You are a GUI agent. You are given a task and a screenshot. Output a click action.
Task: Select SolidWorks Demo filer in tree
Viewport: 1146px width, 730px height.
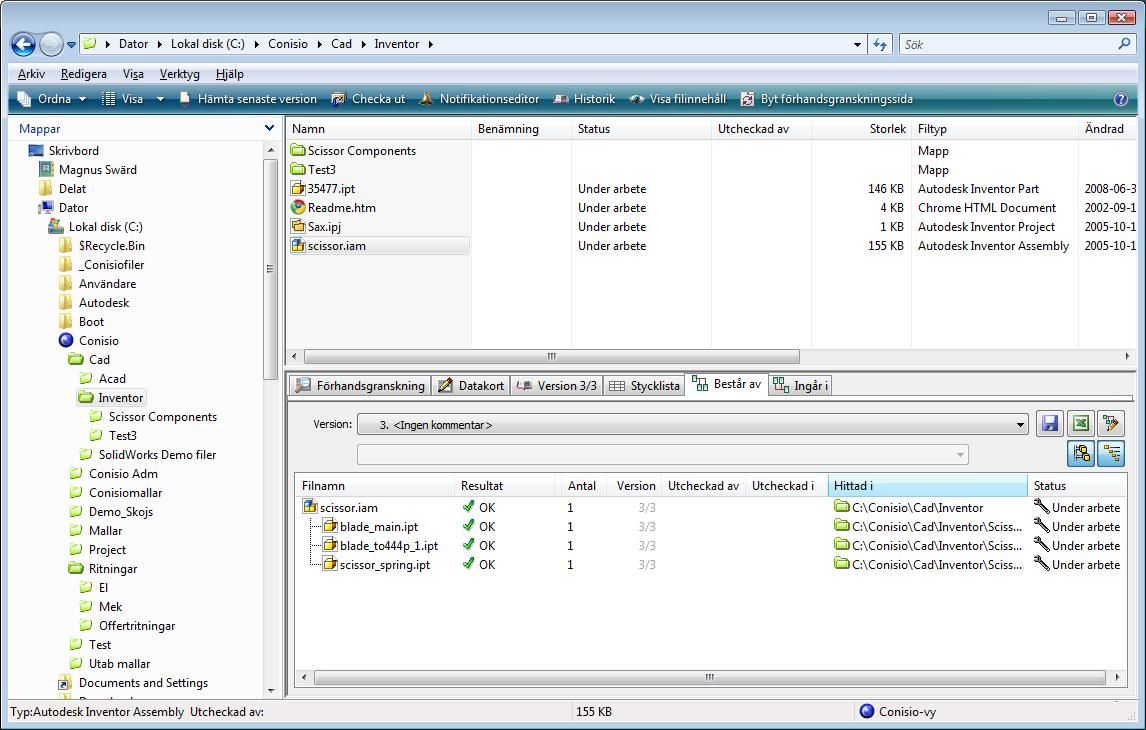tap(148, 455)
